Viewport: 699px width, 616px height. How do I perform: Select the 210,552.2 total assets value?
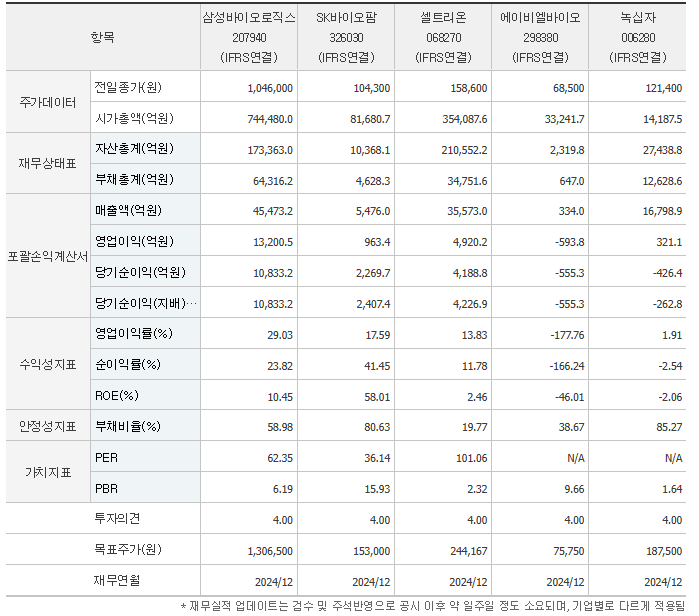point(465,150)
